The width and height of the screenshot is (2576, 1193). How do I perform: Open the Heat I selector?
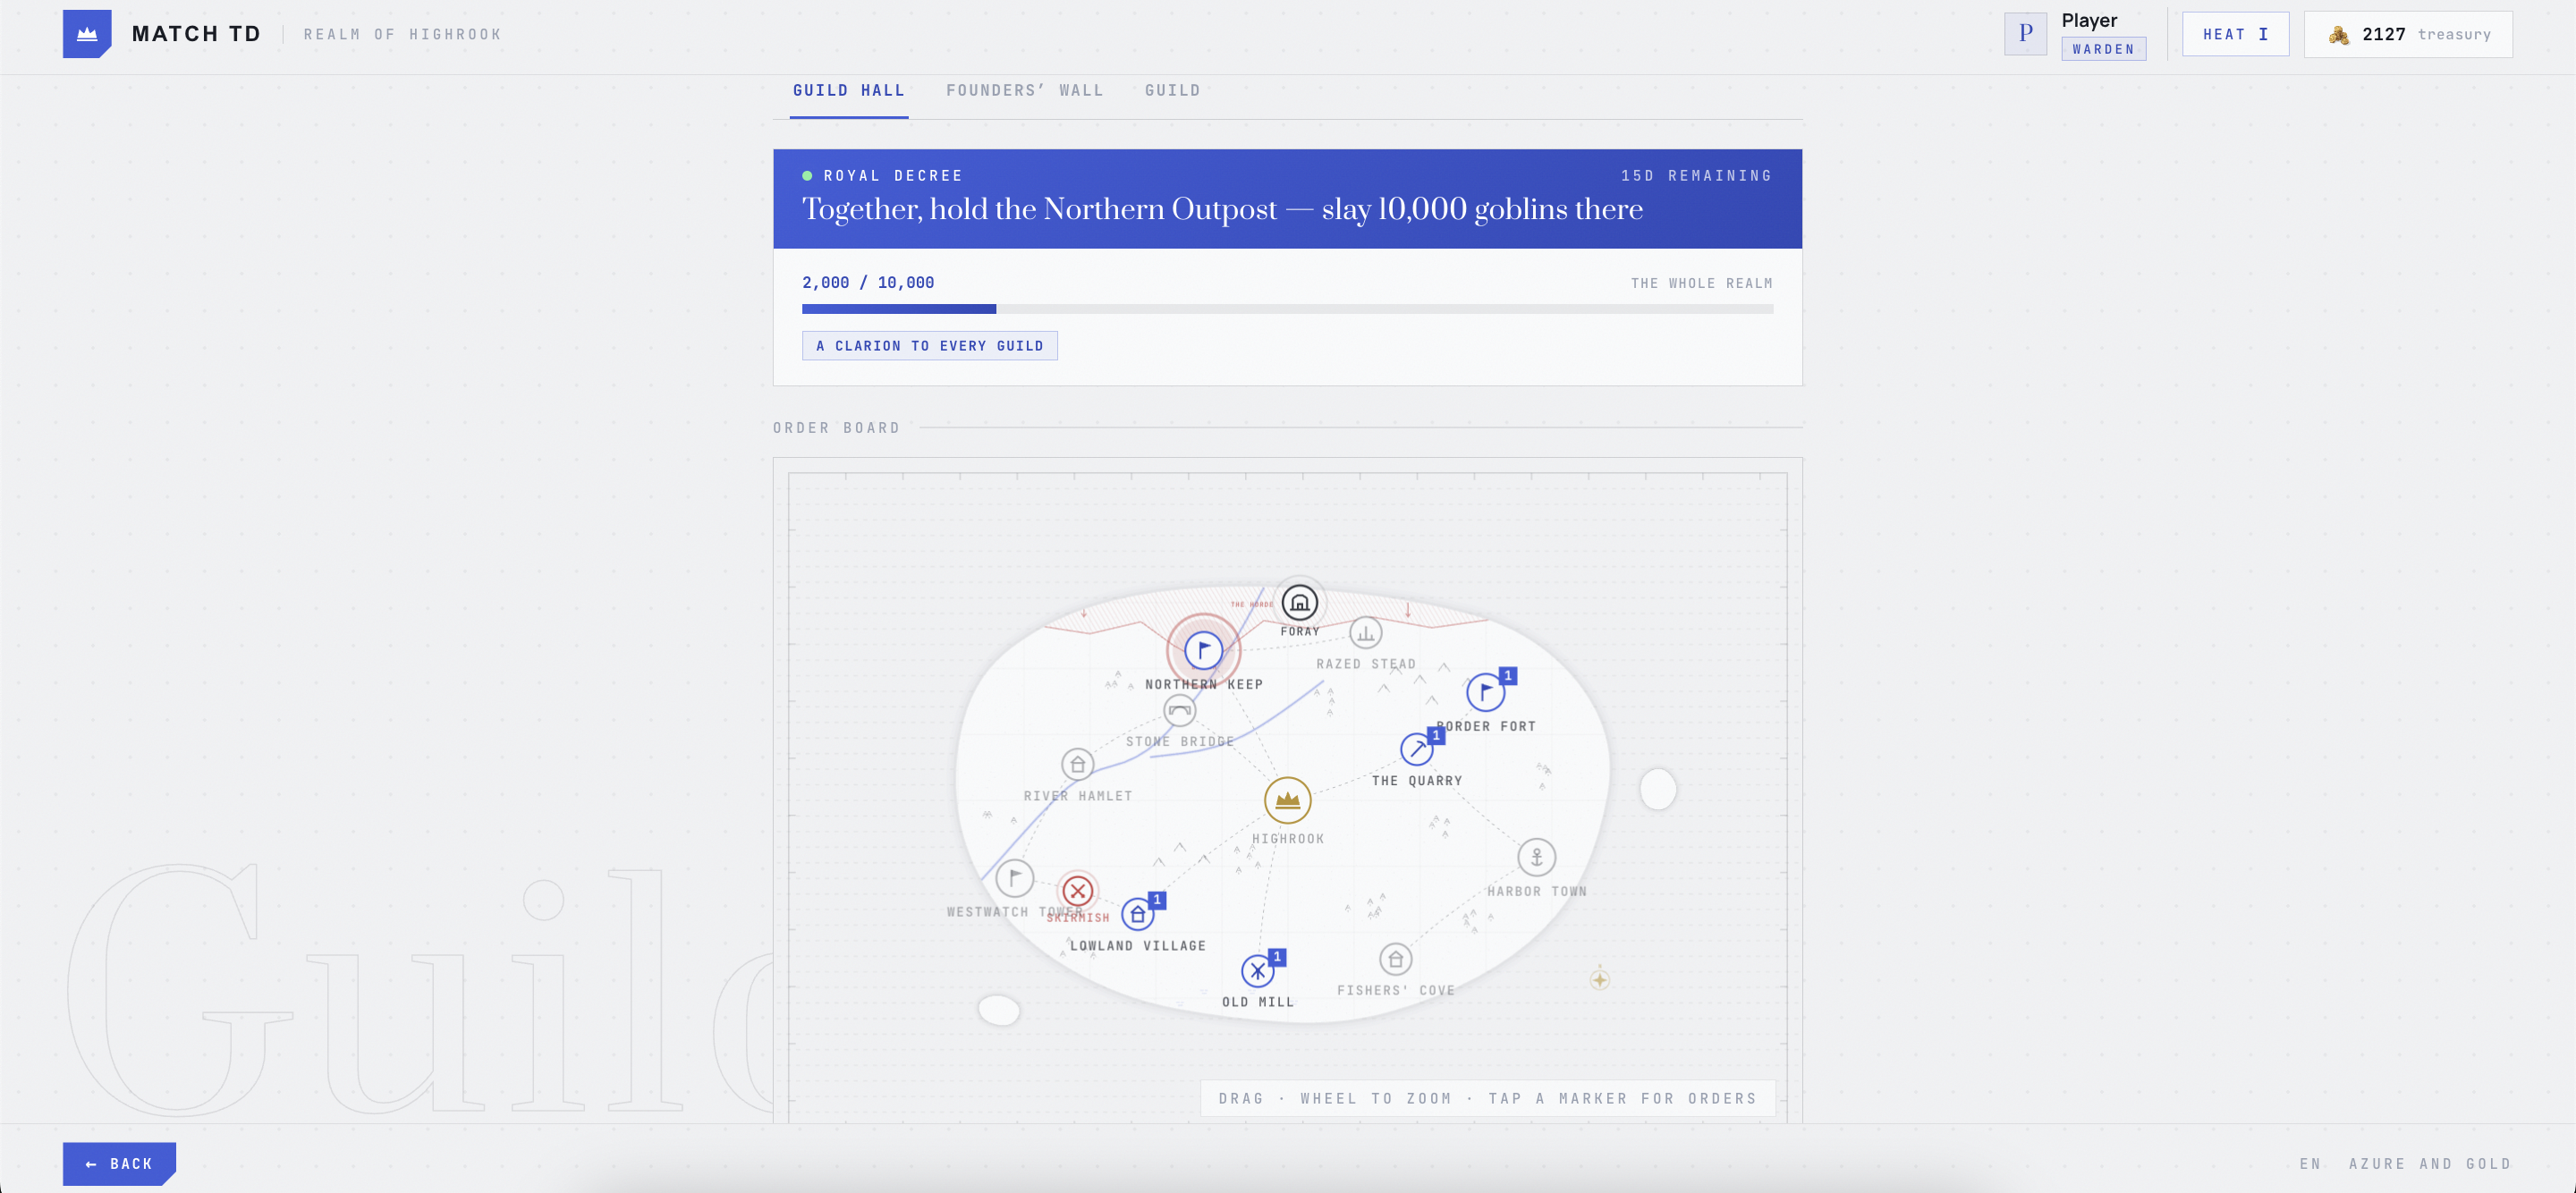tap(2235, 34)
